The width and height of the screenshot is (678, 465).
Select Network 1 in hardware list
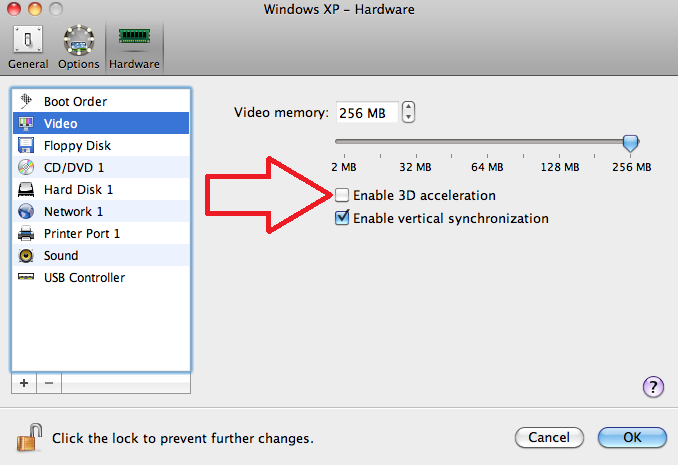tap(101, 212)
